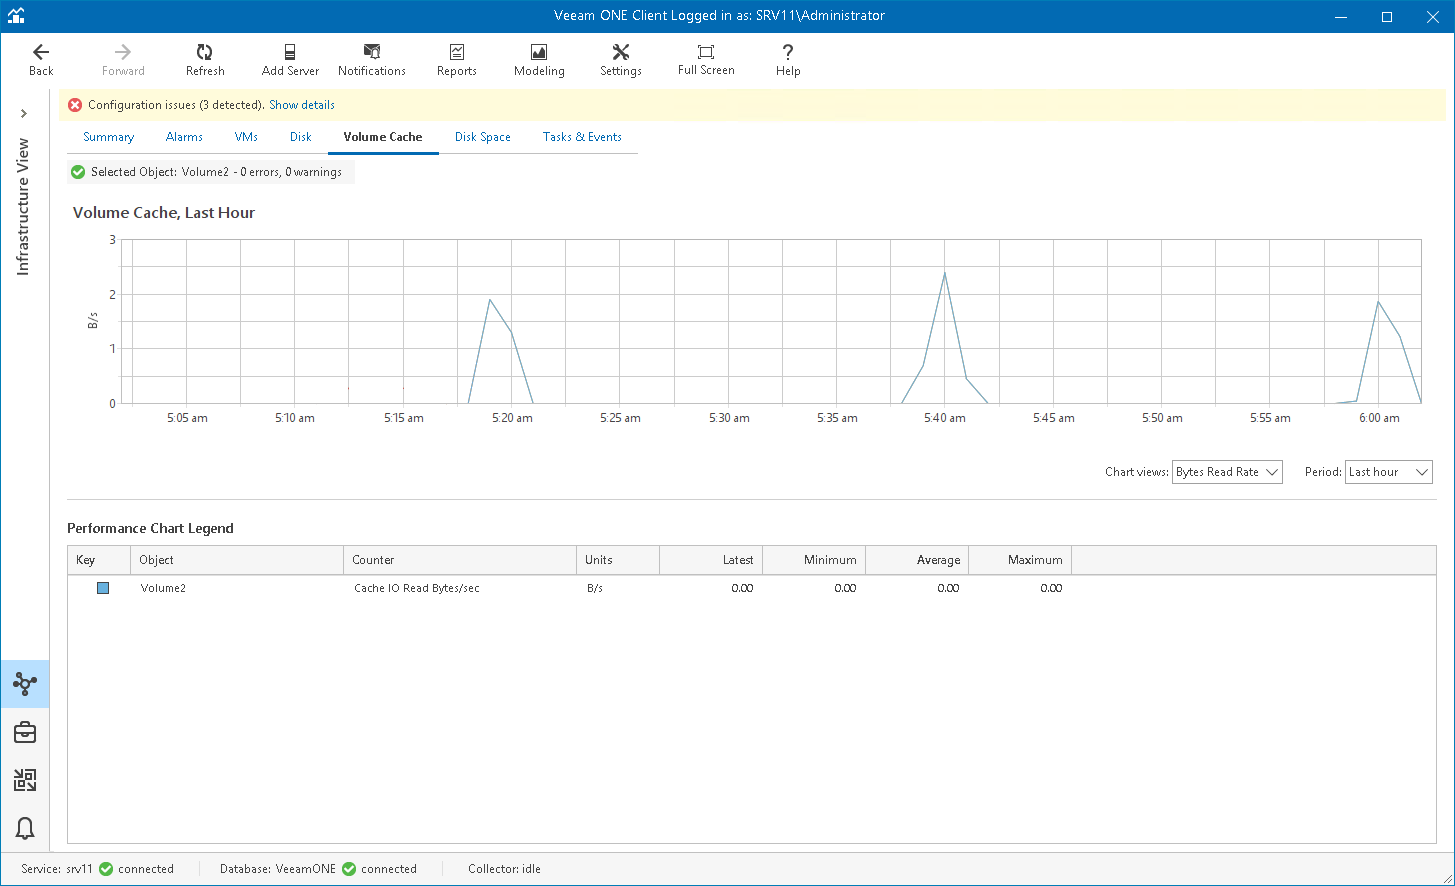Refresh the current view

[205, 60]
